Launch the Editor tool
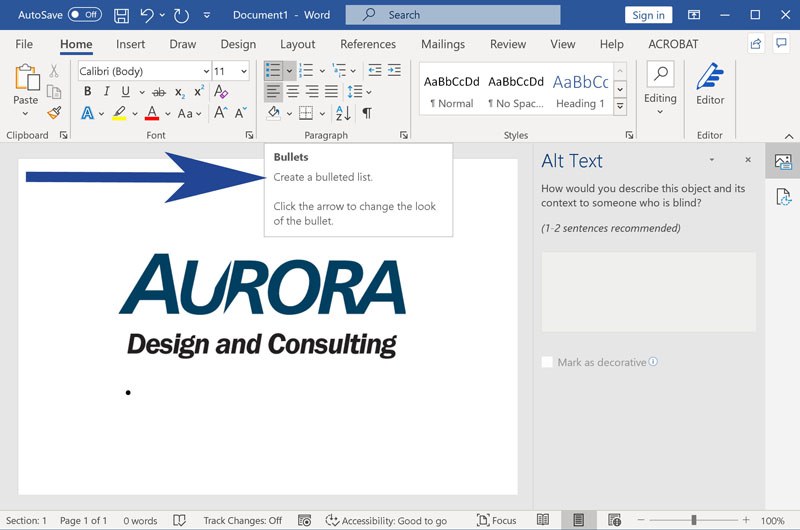 click(710, 84)
